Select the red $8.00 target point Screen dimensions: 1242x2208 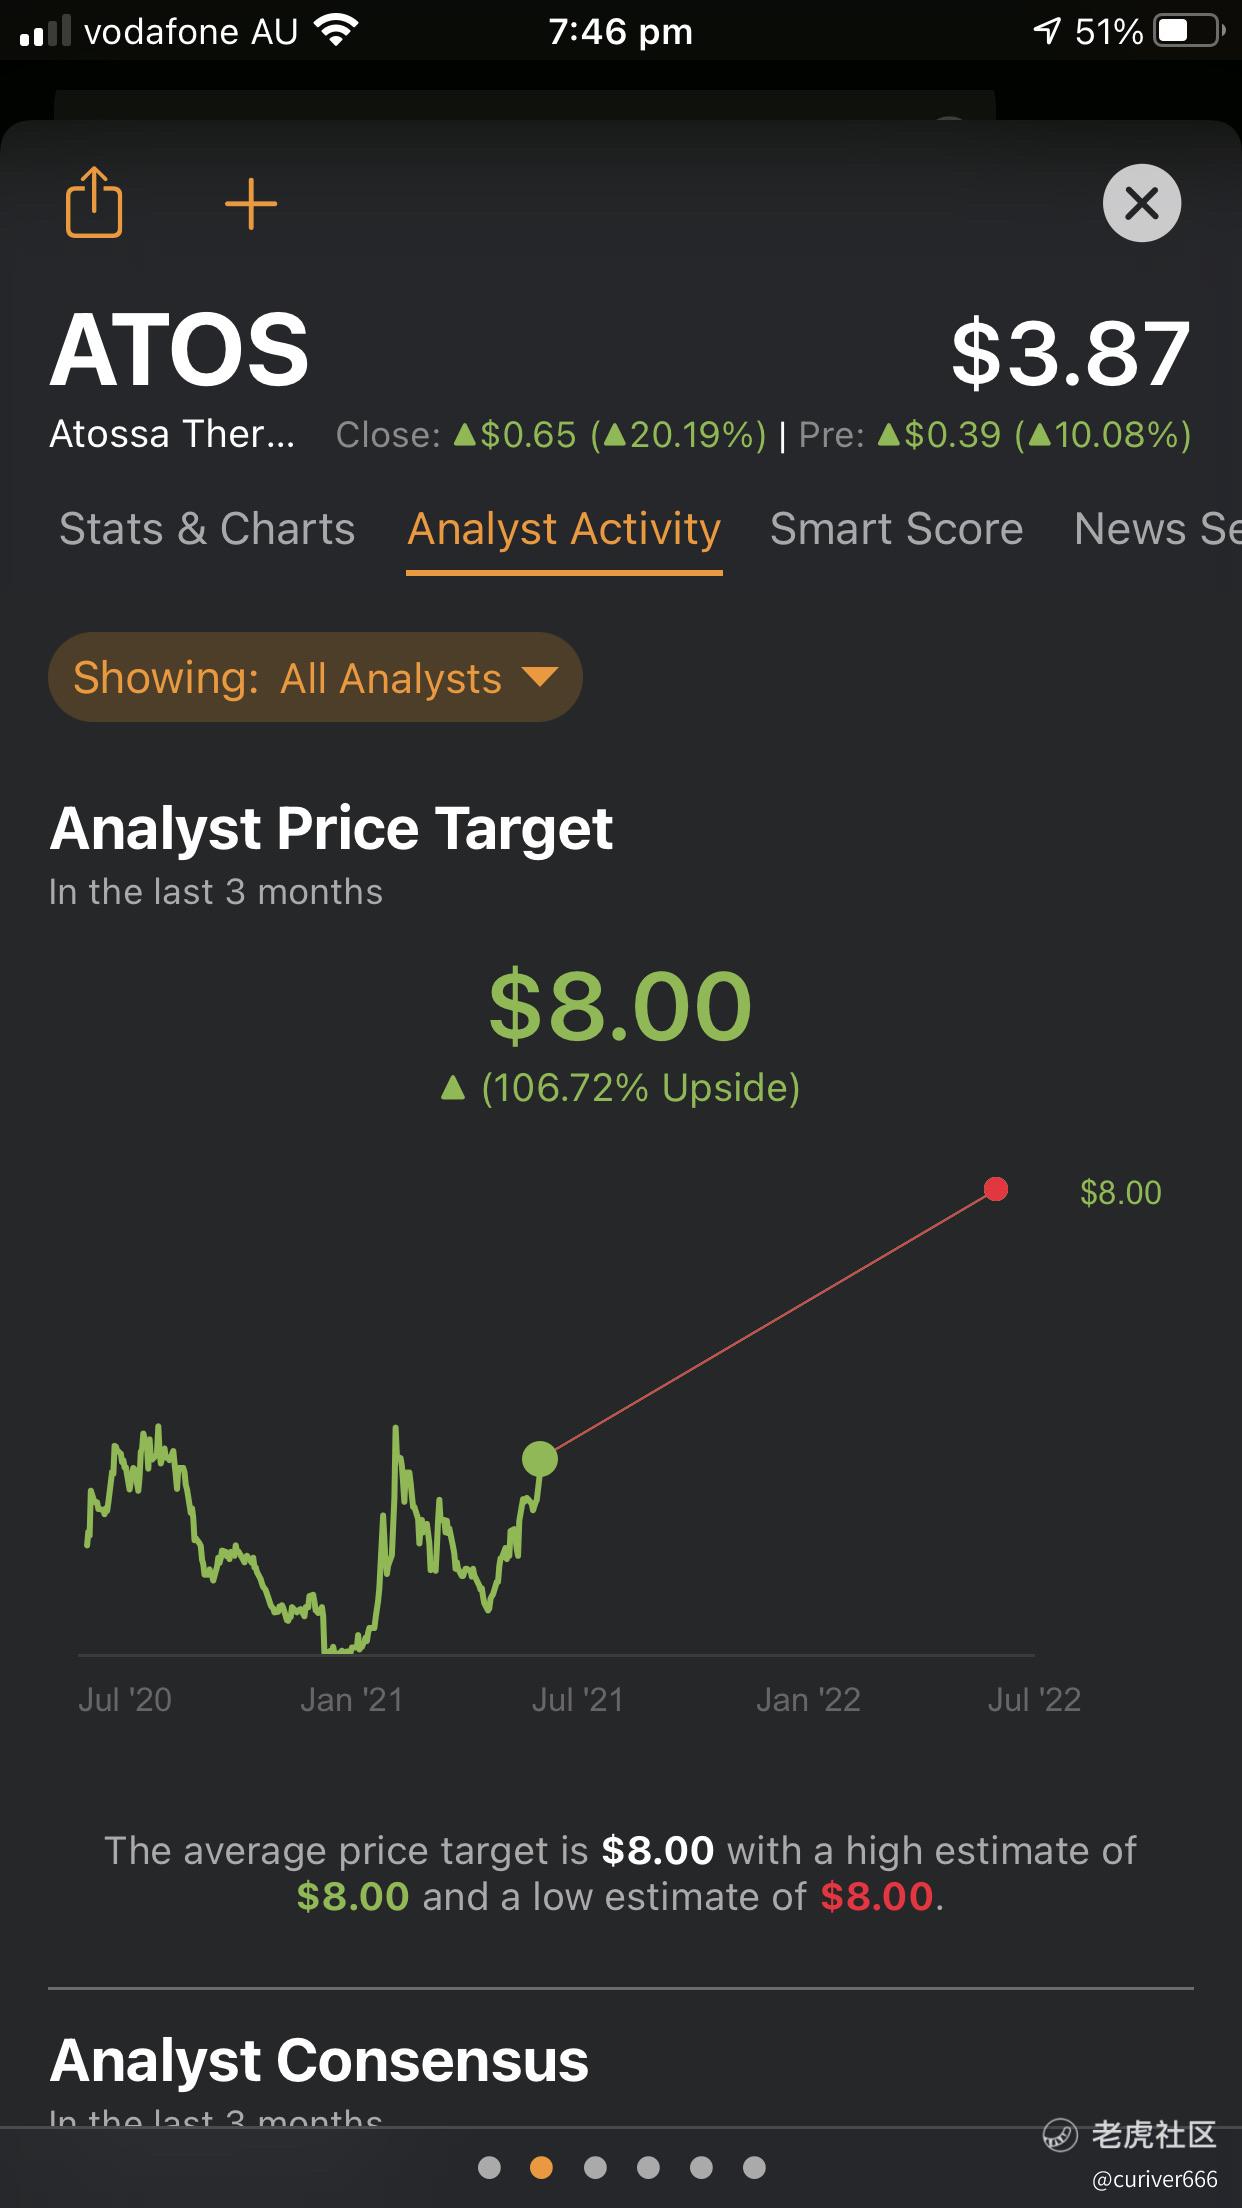(996, 1189)
